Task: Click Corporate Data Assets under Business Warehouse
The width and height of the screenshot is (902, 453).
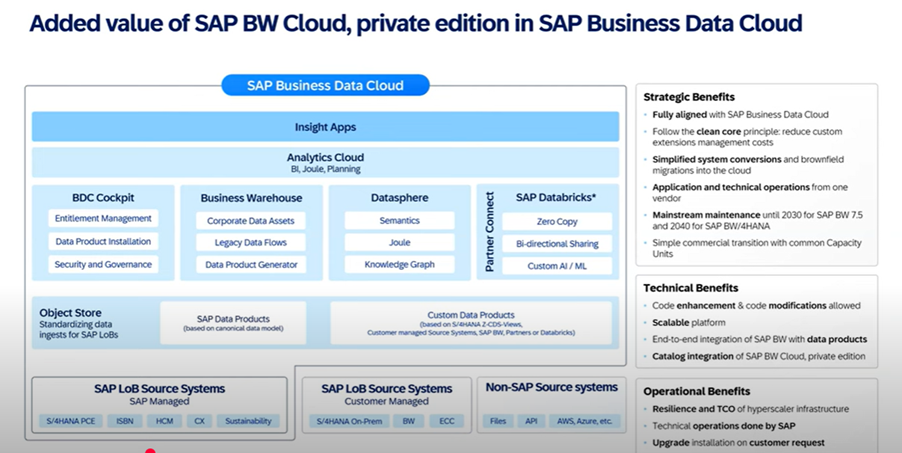Action: point(251,220)
